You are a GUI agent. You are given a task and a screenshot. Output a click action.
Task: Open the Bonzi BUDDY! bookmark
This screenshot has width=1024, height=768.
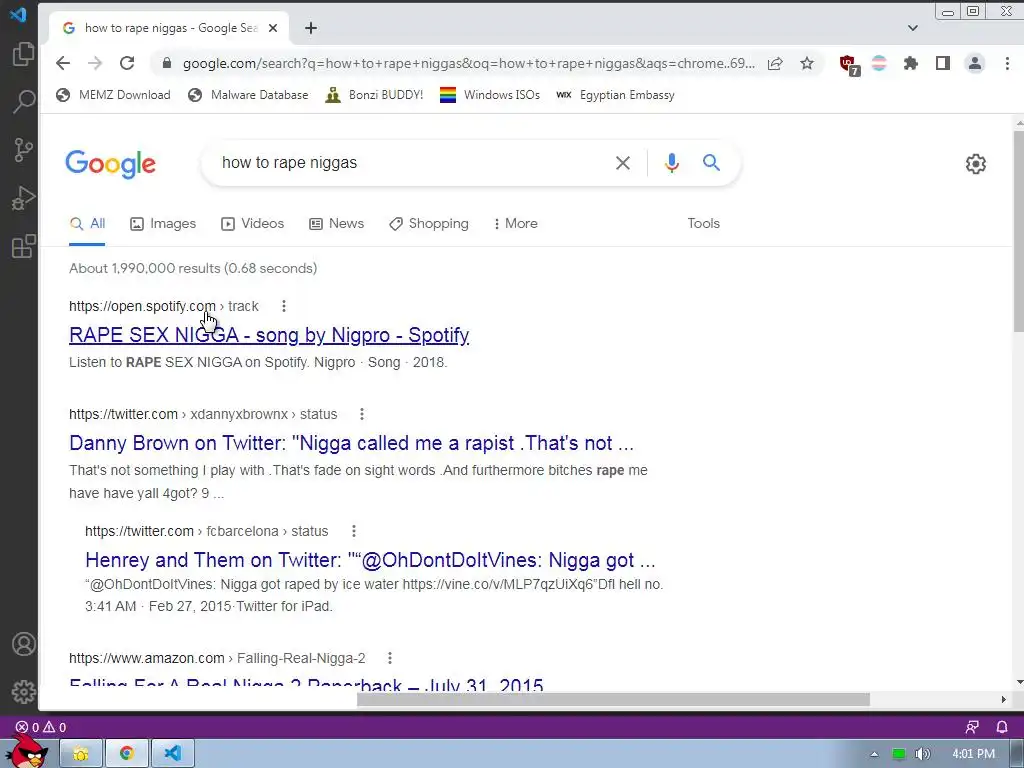pos(374,95)
